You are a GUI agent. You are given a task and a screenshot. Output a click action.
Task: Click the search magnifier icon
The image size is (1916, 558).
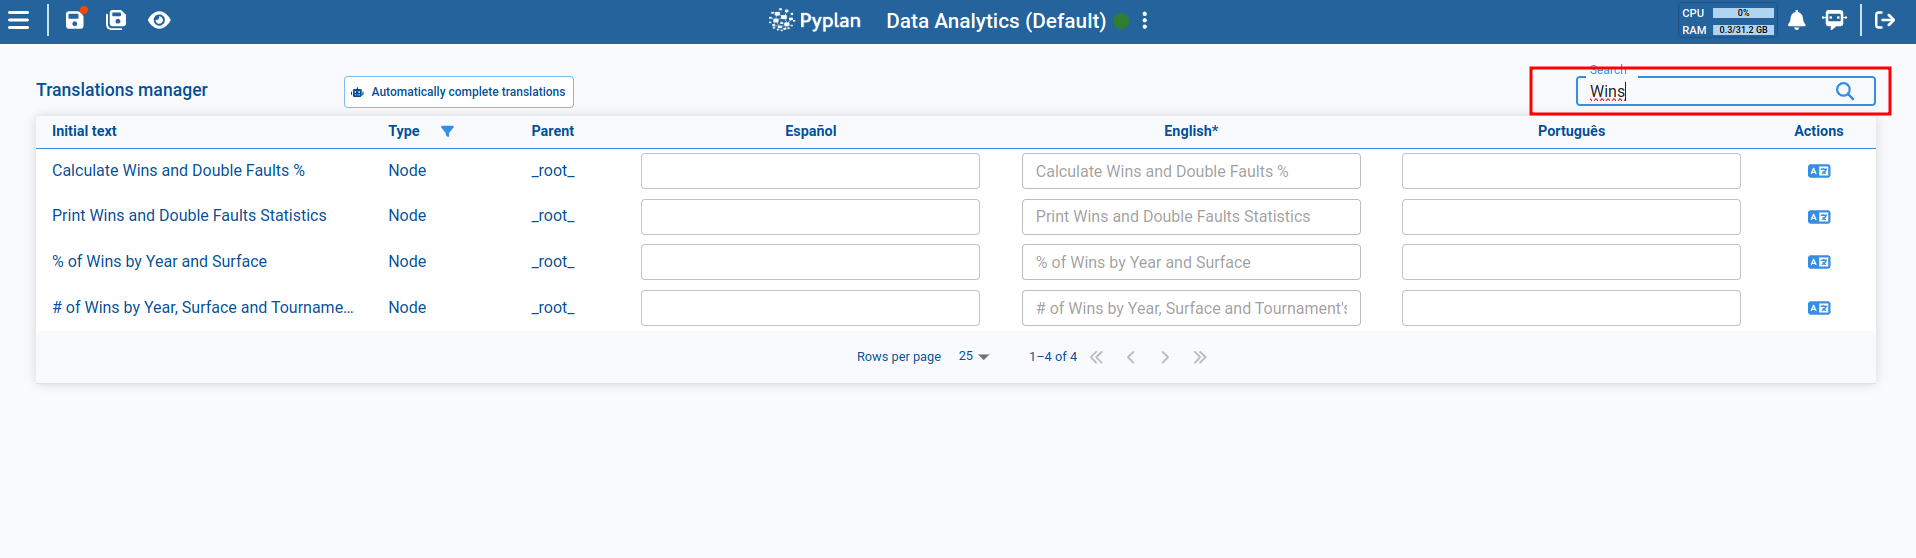click(x=1845, y=91)
